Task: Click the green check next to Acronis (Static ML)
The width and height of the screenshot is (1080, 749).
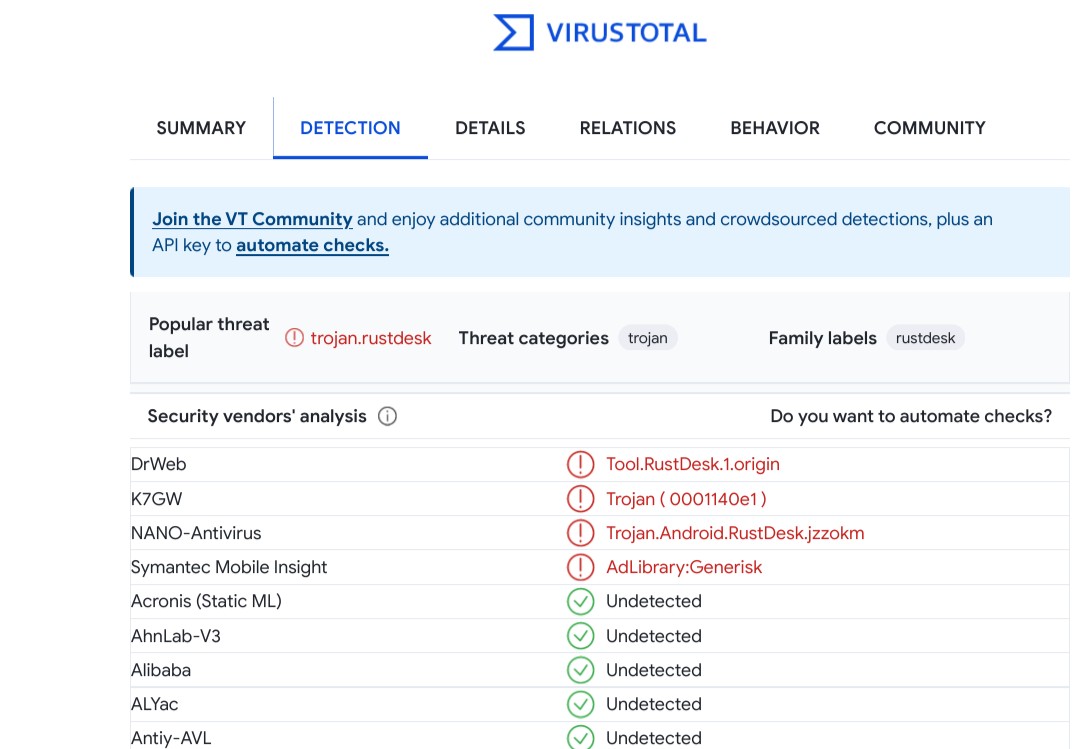Action: 580,601
